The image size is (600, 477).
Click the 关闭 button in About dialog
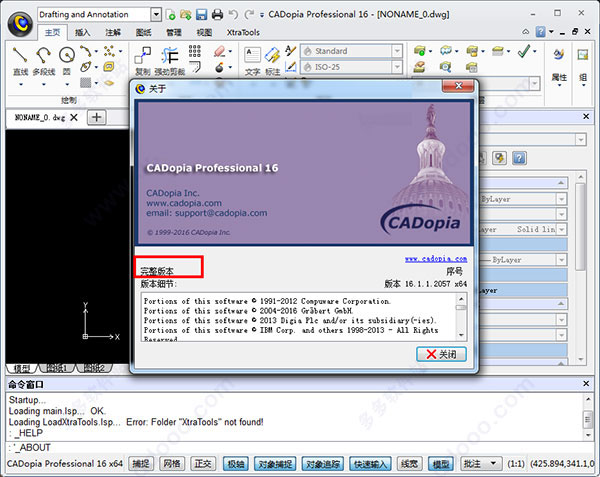(441, 354)
